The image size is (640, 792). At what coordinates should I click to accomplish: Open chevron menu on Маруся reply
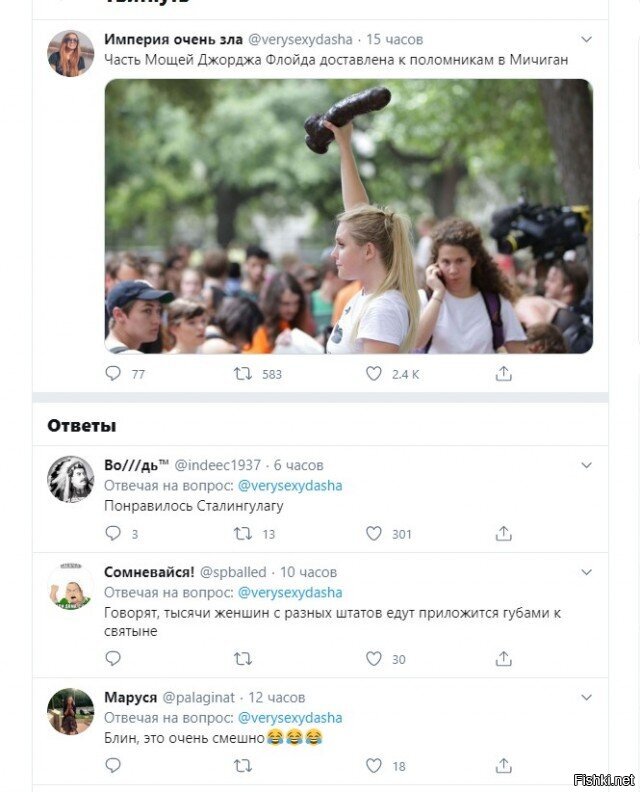(x=586, y=697)
